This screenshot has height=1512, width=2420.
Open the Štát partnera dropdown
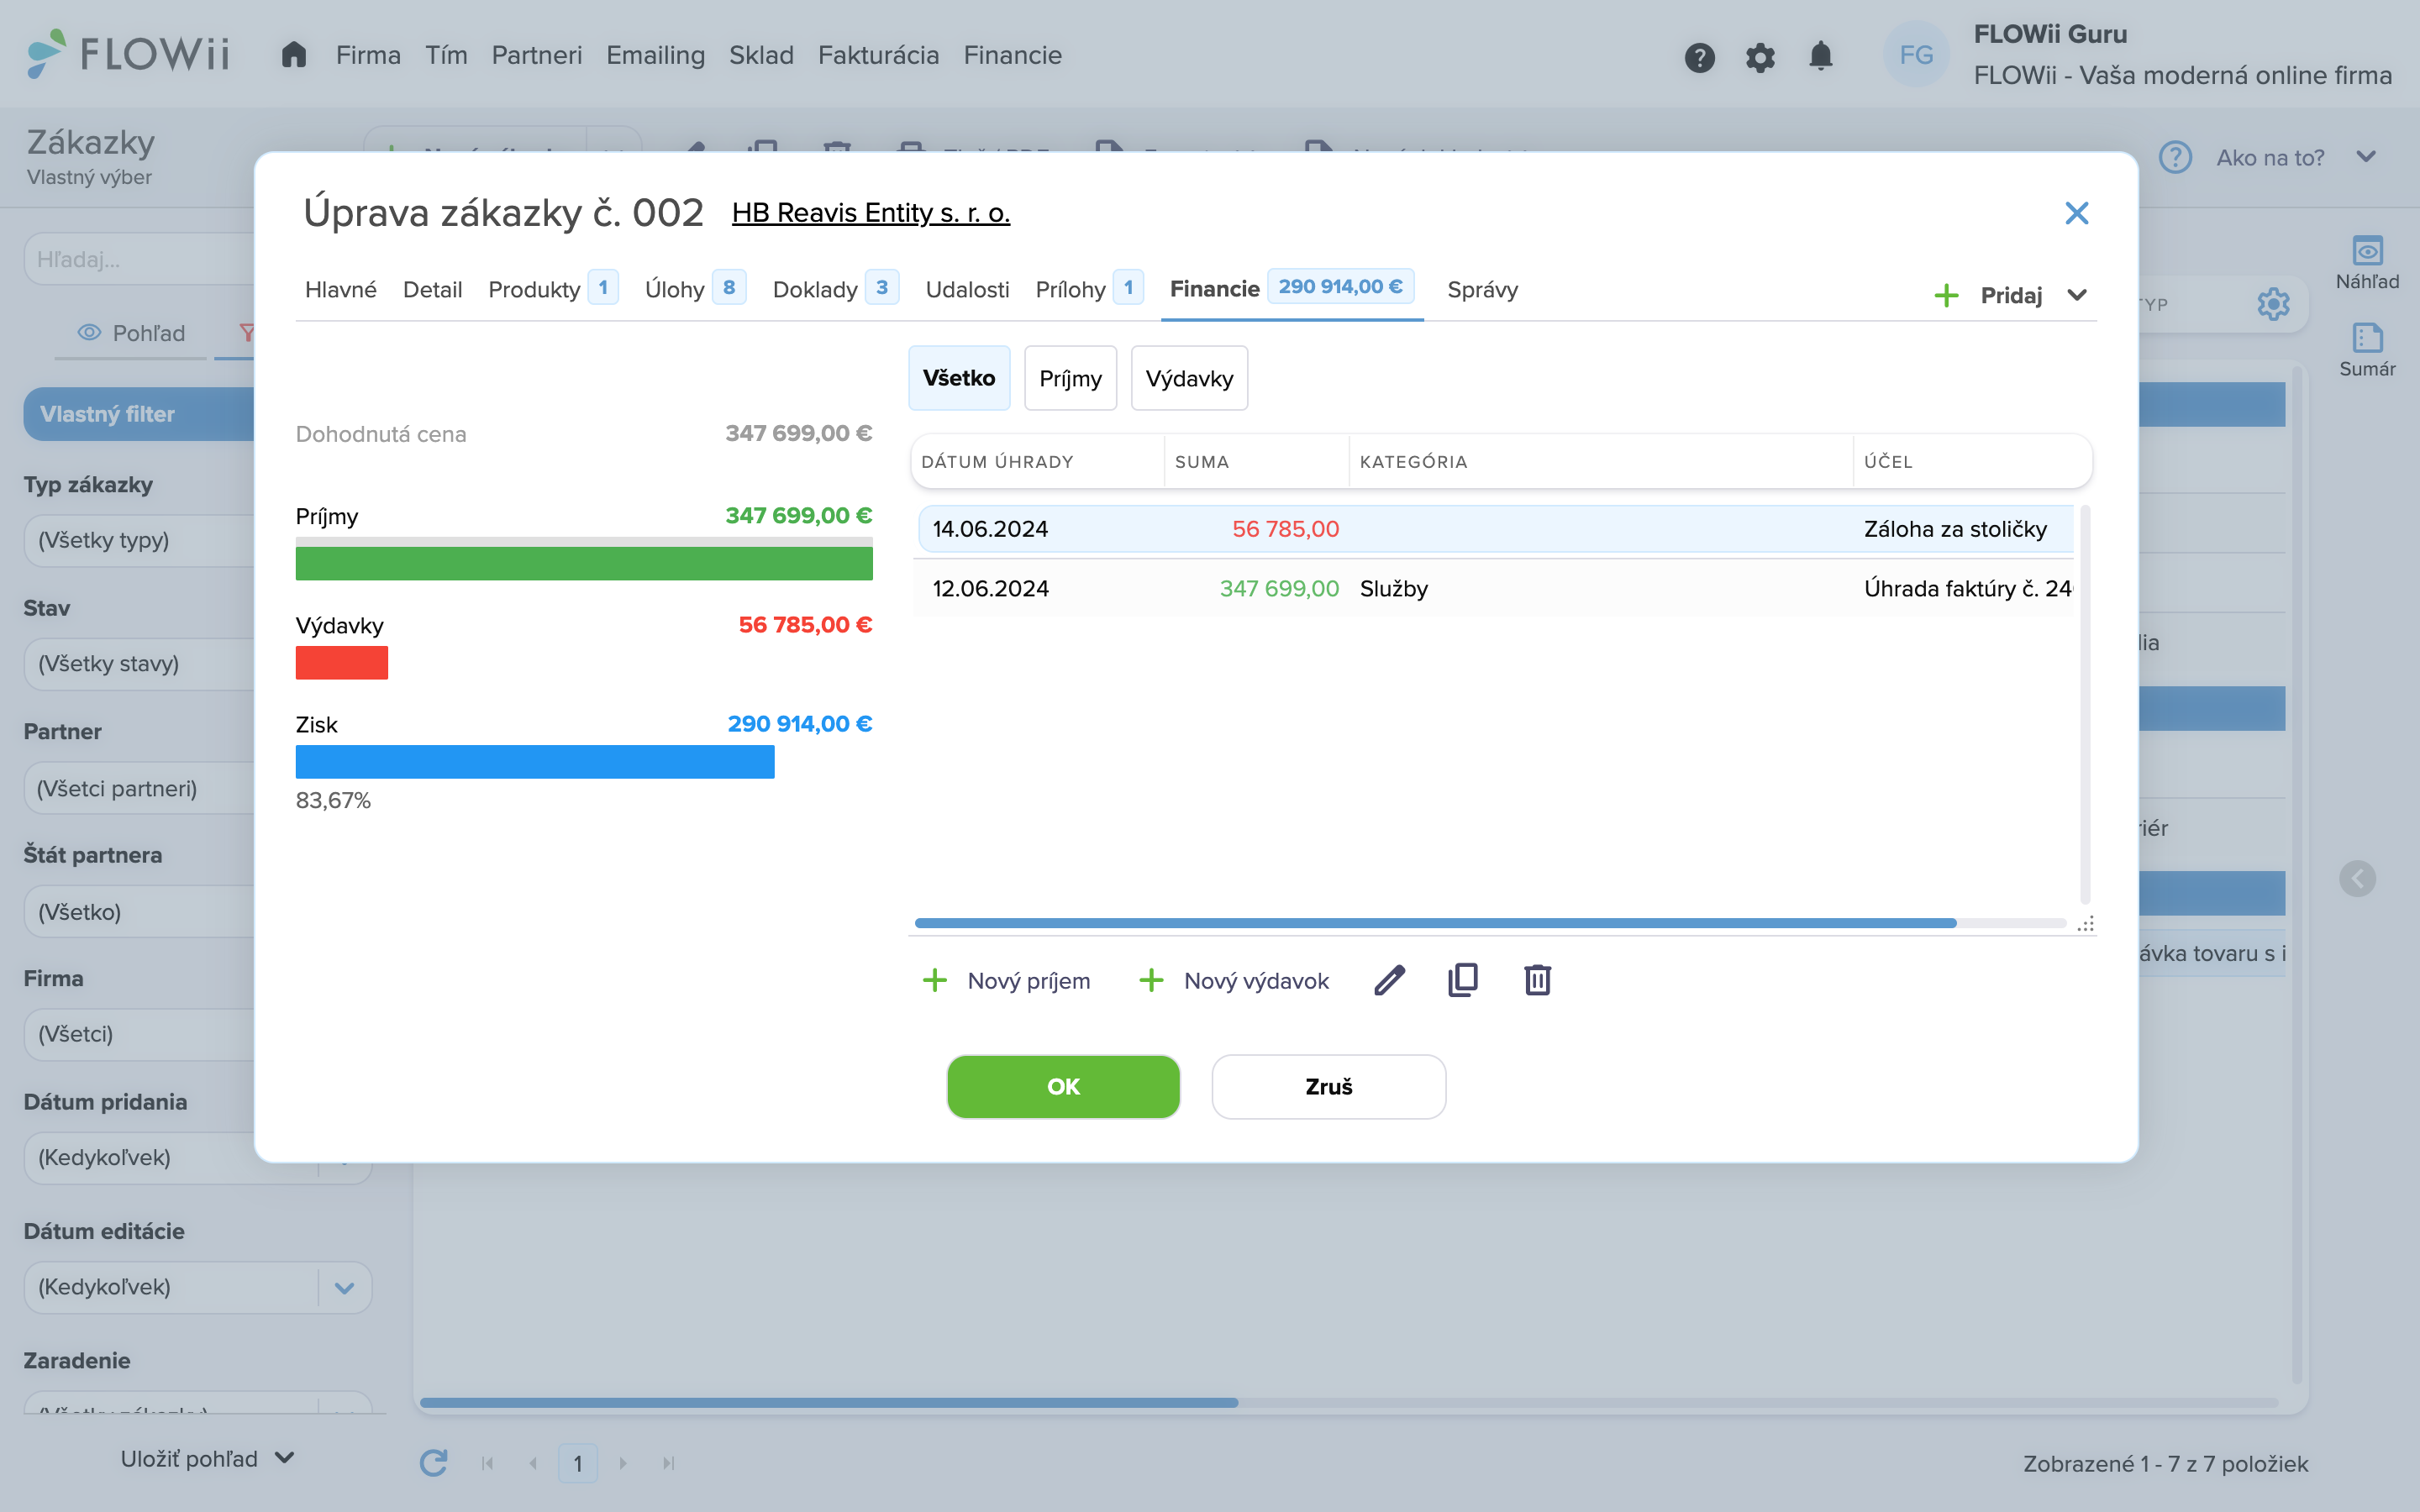point(140,911)
